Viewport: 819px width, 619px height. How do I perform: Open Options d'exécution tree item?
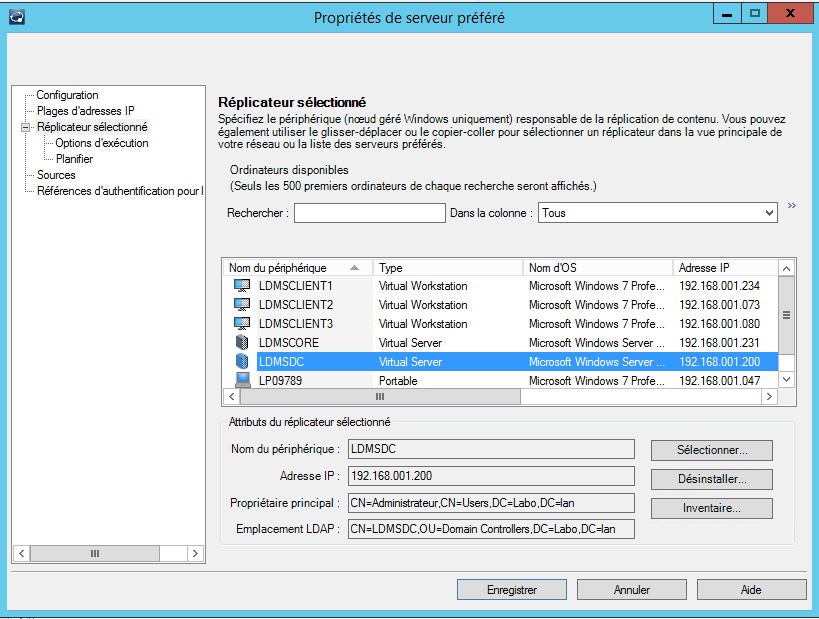tap(101, 143)
